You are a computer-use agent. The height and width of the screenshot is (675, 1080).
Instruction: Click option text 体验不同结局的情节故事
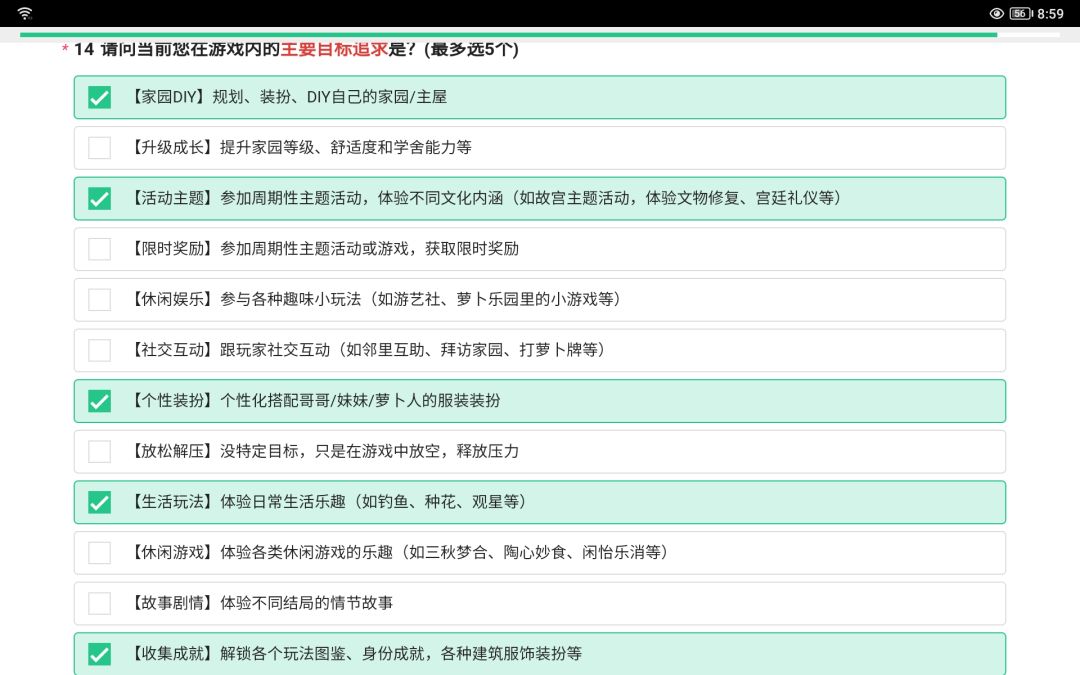307,603
